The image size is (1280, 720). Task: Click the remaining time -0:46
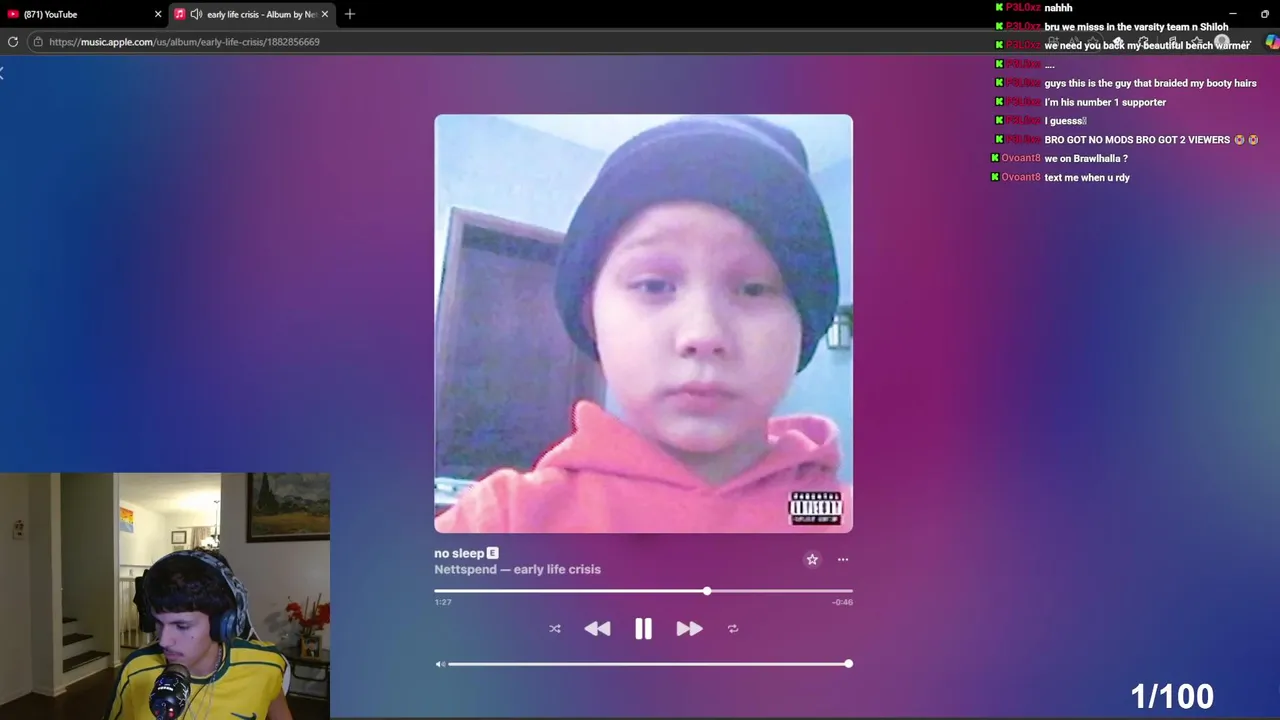point(842,602)
